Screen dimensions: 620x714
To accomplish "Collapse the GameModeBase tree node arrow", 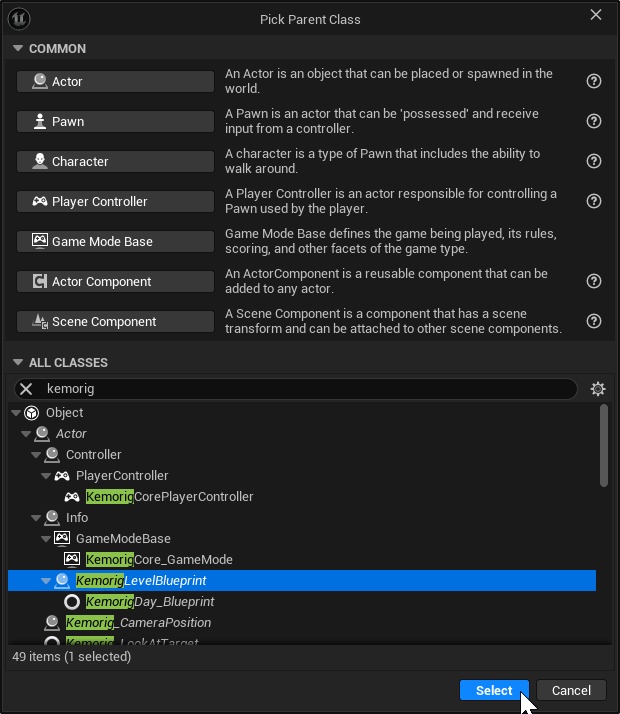I will coord(47,539).
